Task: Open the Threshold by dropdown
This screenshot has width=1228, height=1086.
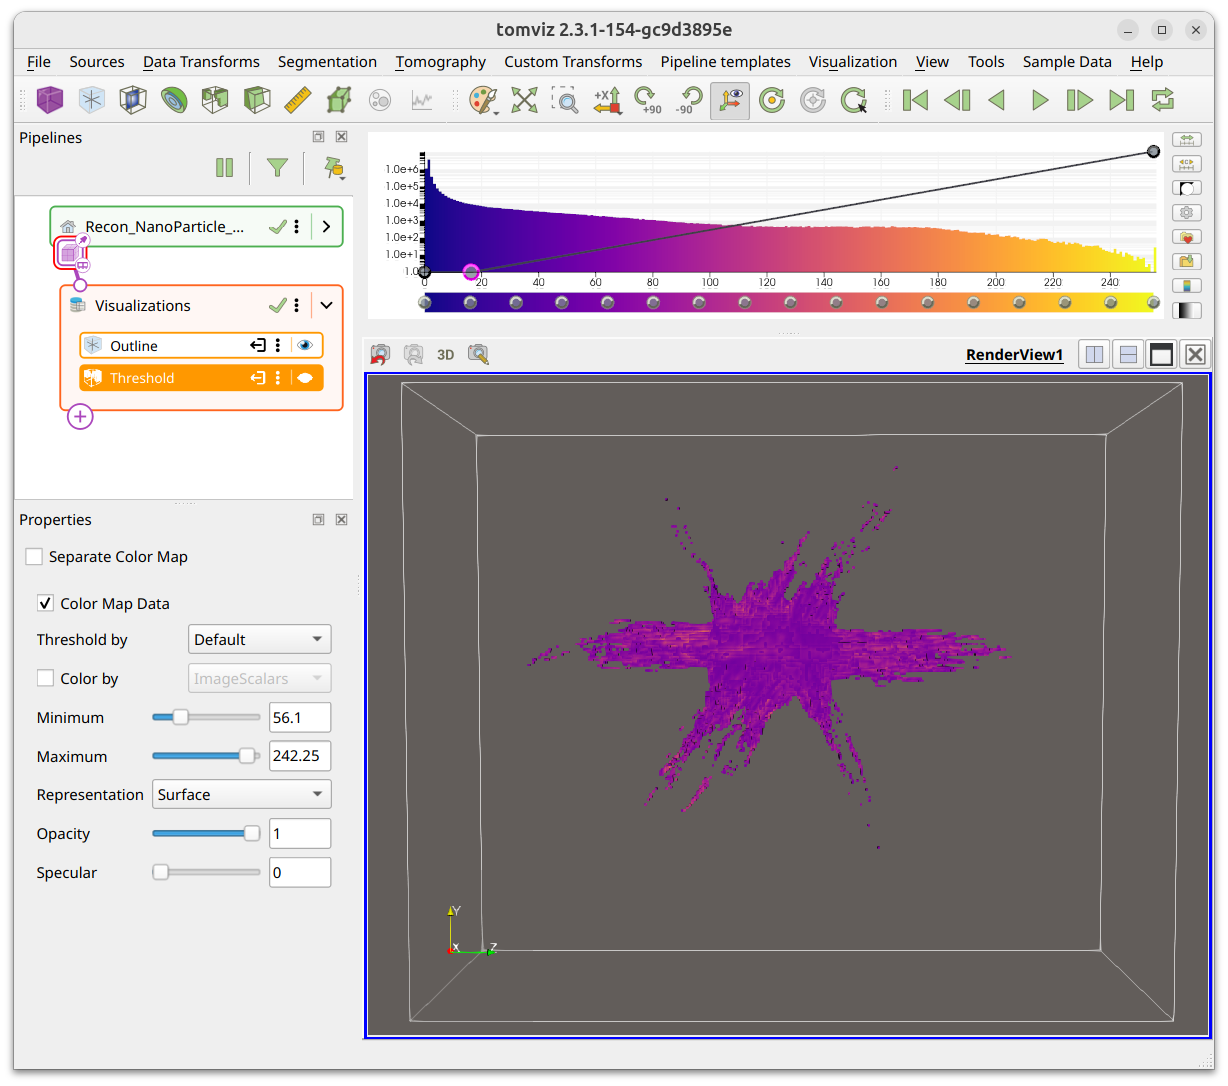Action: tap(260, 639)
